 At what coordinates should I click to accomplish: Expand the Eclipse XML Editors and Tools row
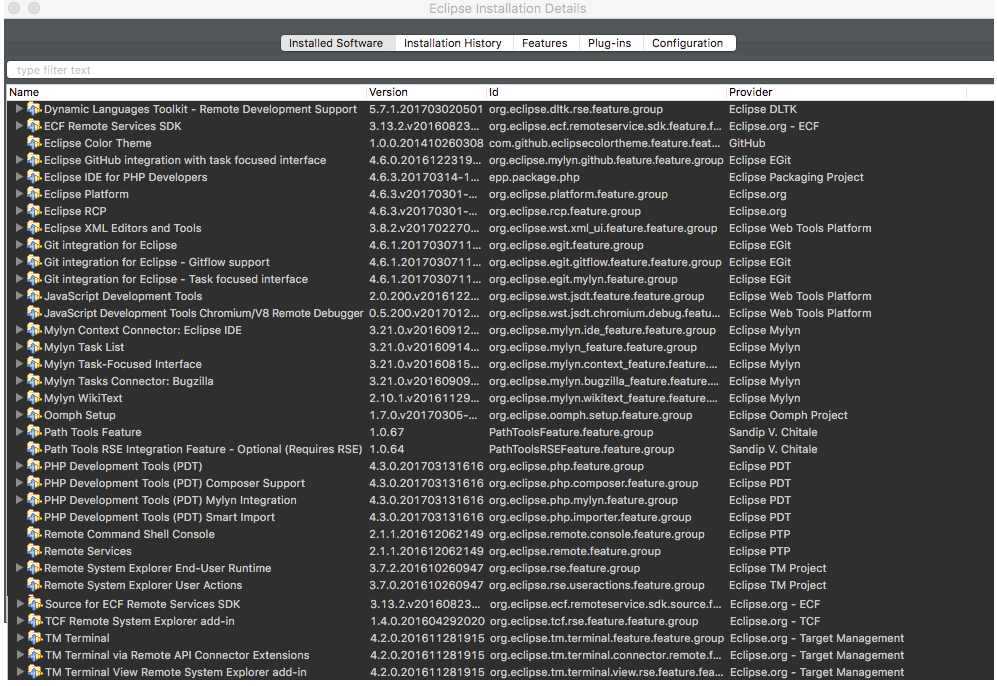tap(19, 228)
